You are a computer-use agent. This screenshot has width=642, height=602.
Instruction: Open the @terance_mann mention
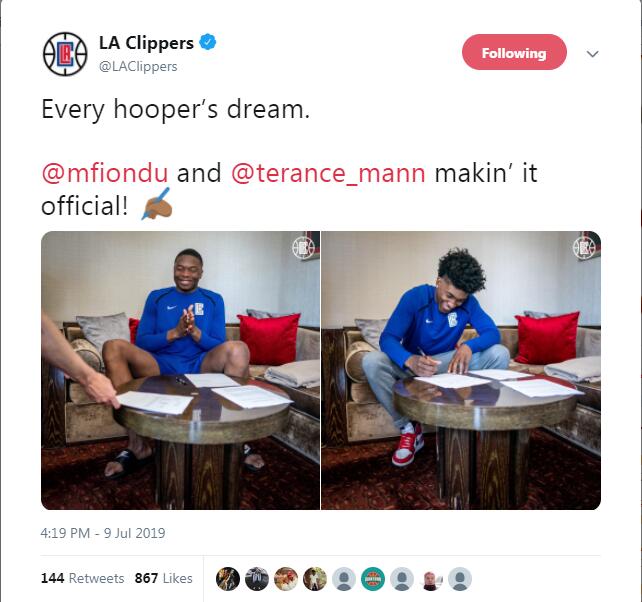pos(328,173)
